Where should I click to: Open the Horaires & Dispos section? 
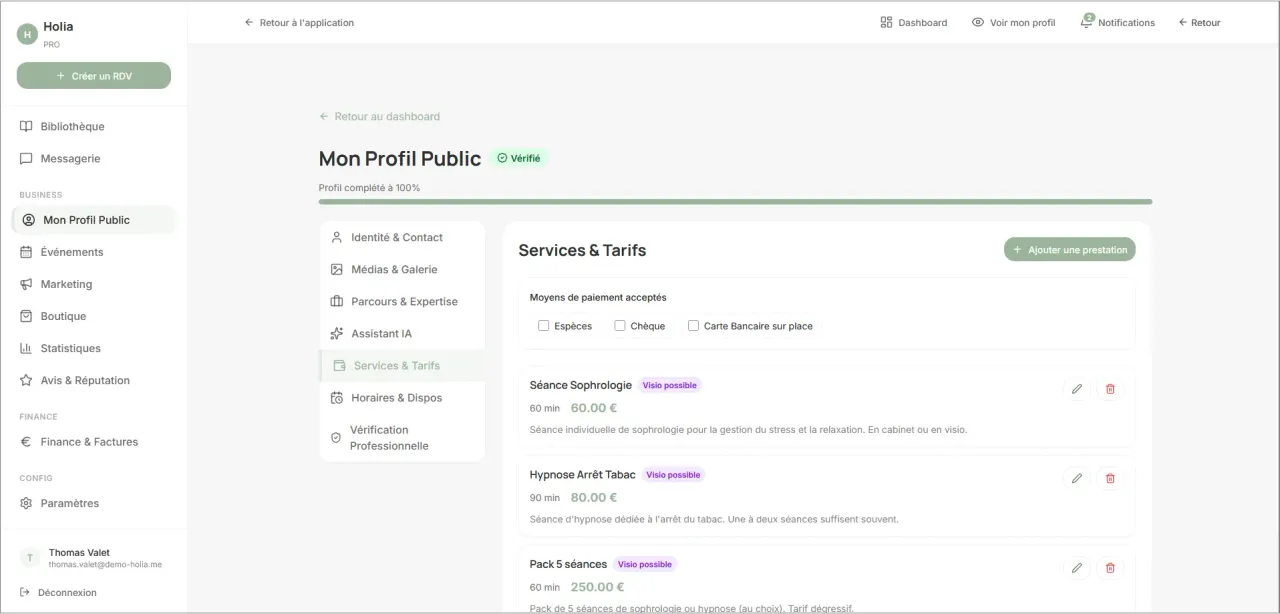[402, 398]
